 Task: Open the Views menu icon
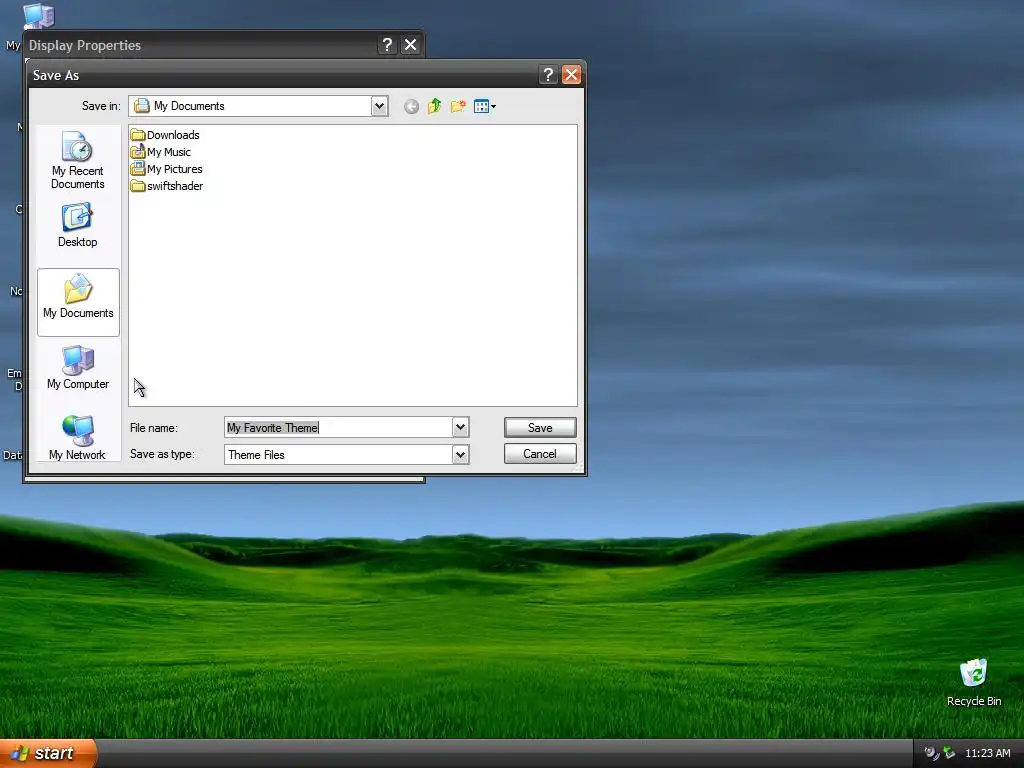pos(485,106)
